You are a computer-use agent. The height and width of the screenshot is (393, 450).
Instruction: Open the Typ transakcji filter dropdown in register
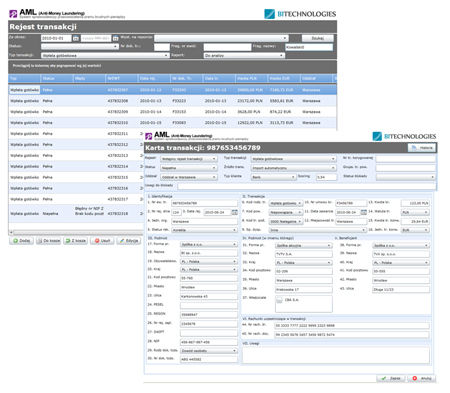click(105, 55)
